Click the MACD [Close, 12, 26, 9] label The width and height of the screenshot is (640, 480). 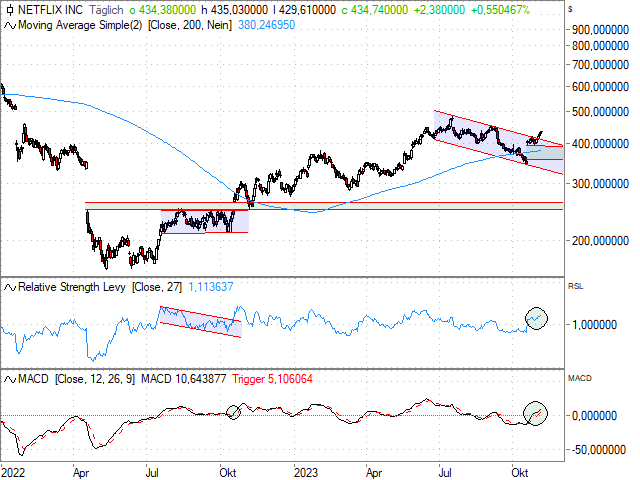click(x=76, y=379)
